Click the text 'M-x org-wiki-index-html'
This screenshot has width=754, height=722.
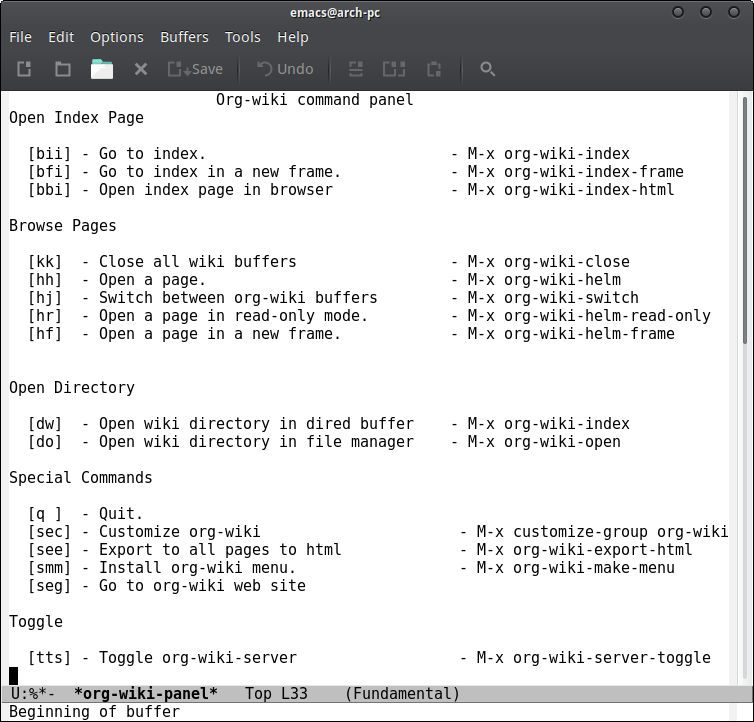point(571,190)
